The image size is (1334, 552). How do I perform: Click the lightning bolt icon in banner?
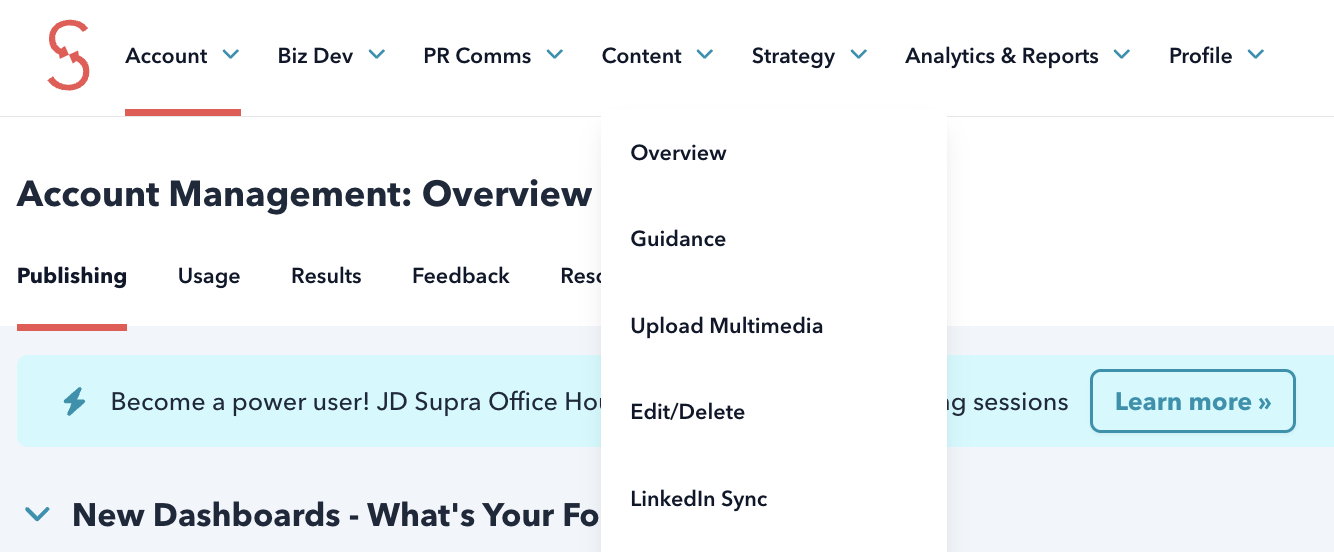click(75, 402)
